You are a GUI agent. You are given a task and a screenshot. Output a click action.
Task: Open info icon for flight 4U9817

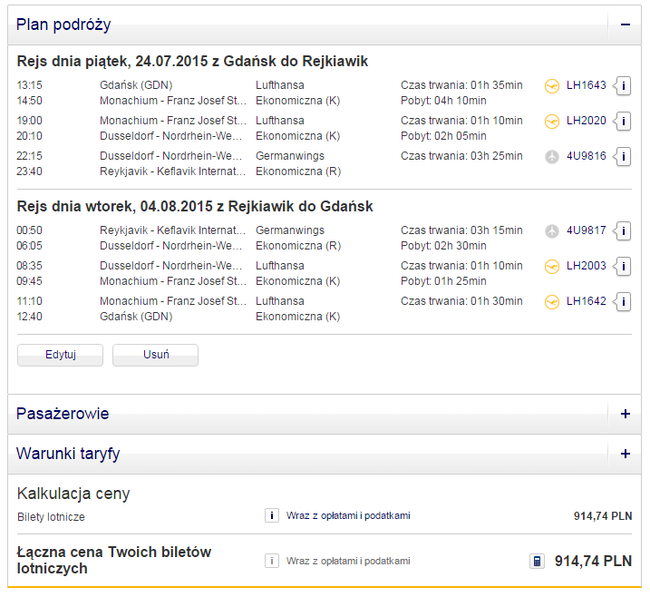[622, 231]
